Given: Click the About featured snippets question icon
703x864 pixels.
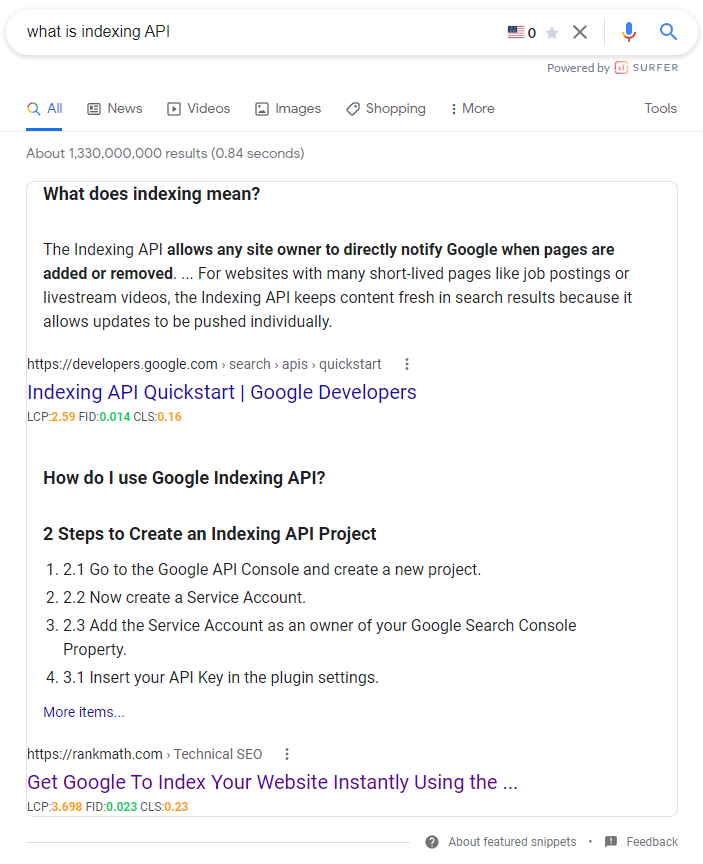Looking at the screenshot, I should click(432, 842).
